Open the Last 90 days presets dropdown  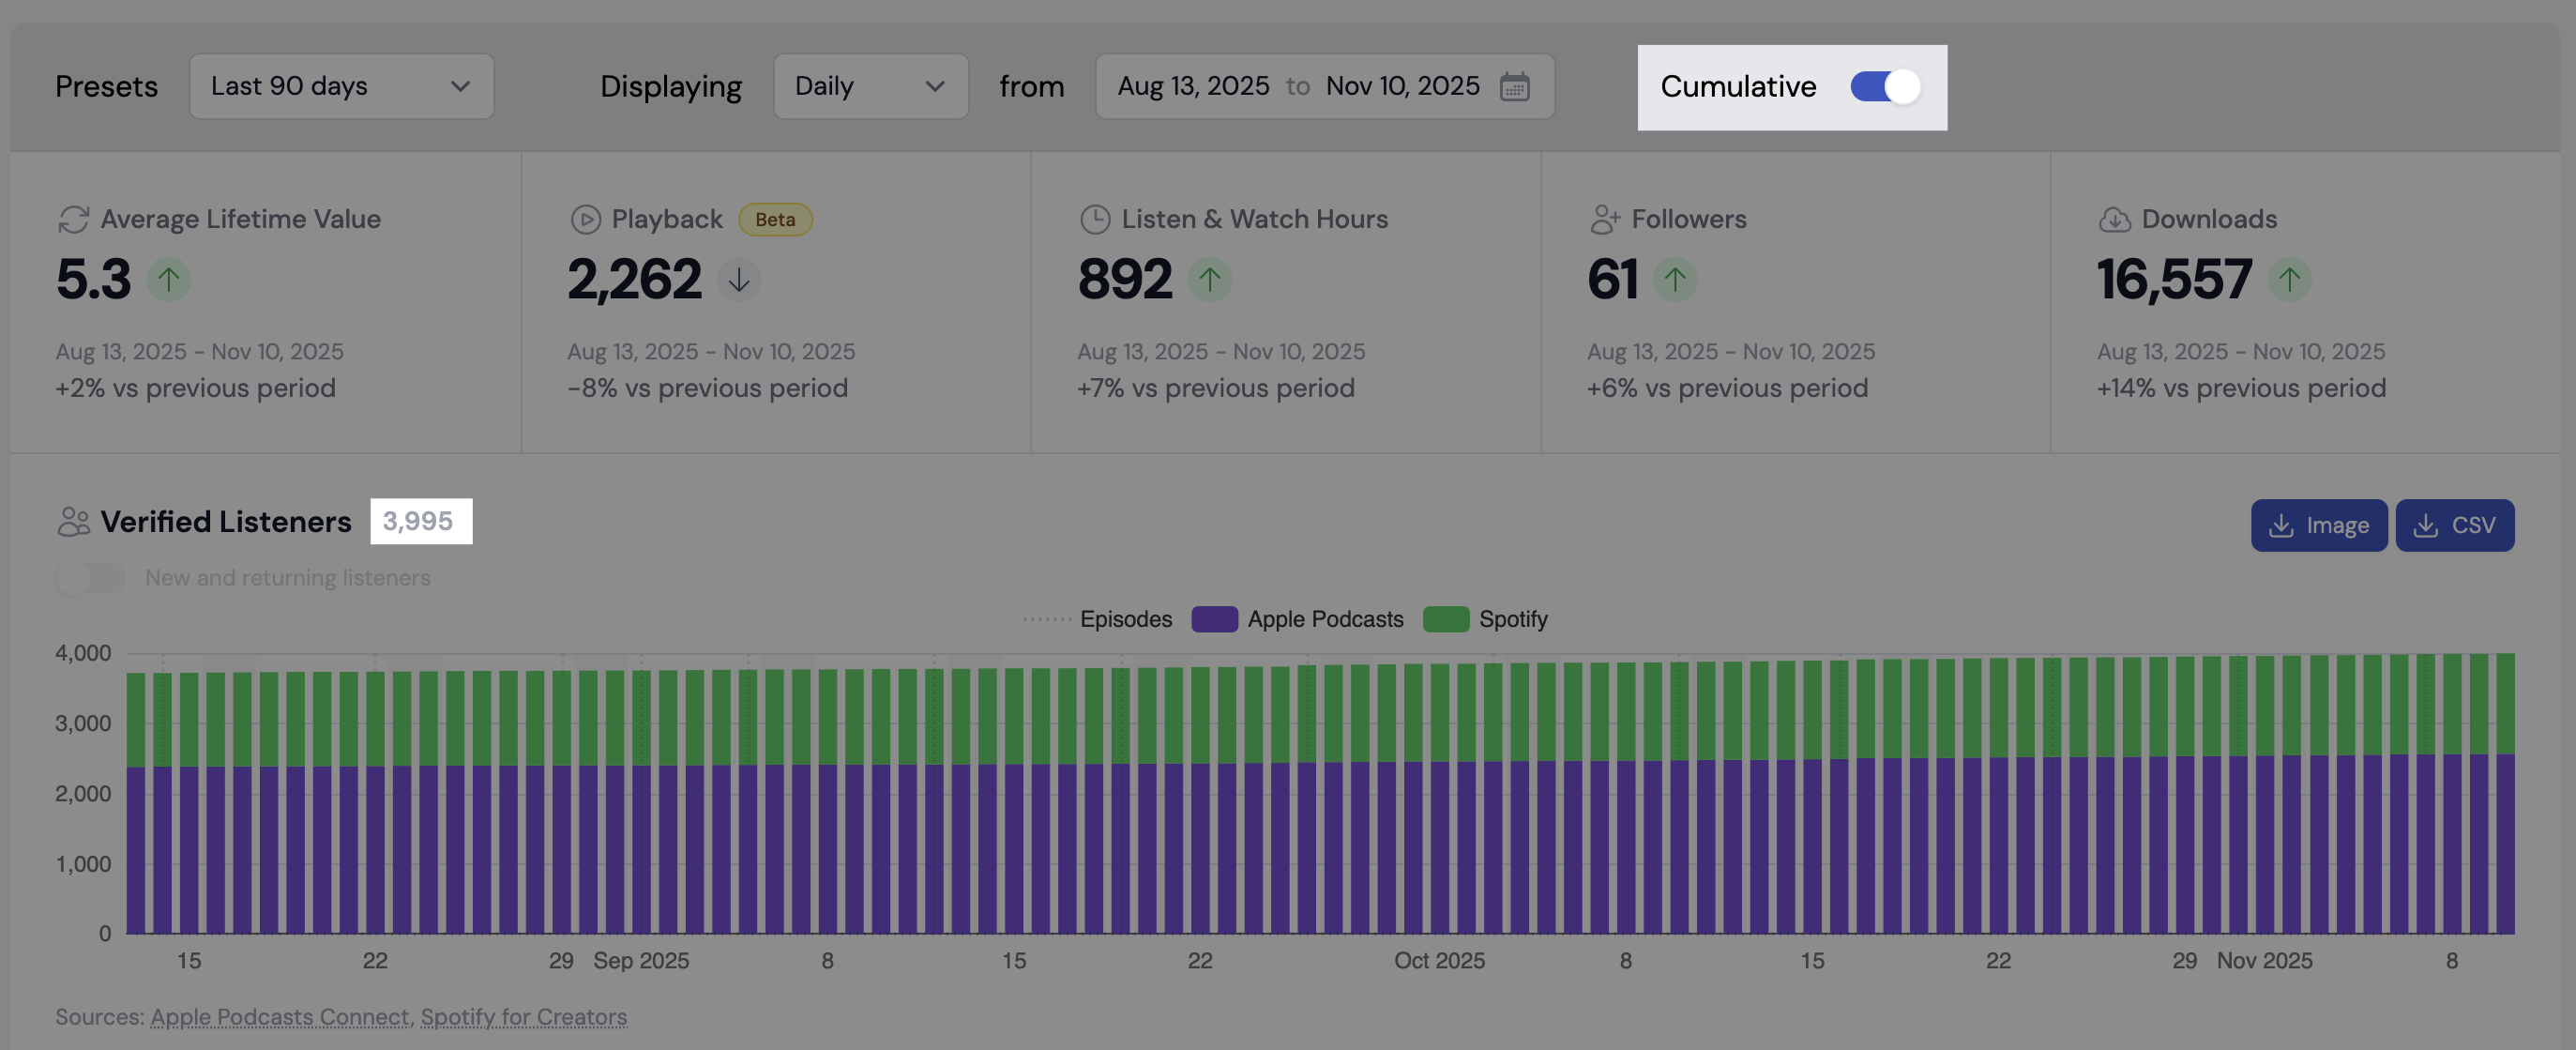click(341, 86)
